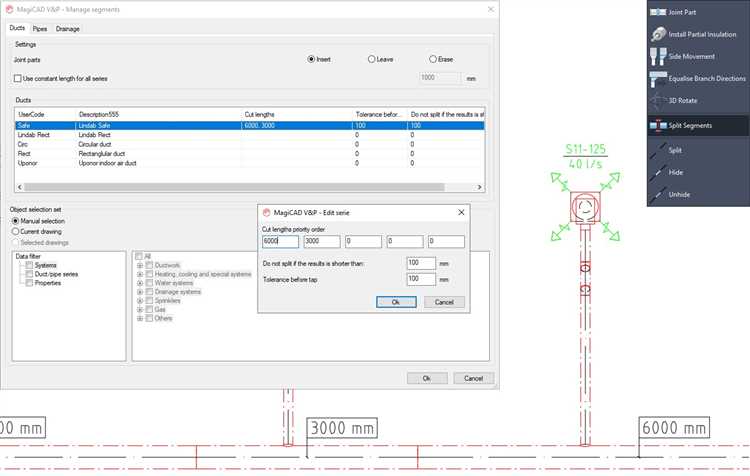Click Cancel in the Manage segments dialog

pos(473,378)
